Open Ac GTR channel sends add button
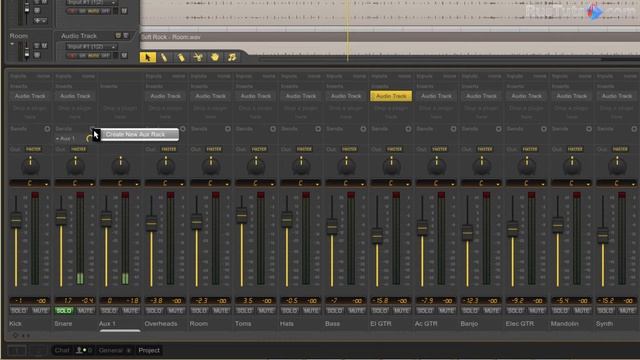 point(453,129)
